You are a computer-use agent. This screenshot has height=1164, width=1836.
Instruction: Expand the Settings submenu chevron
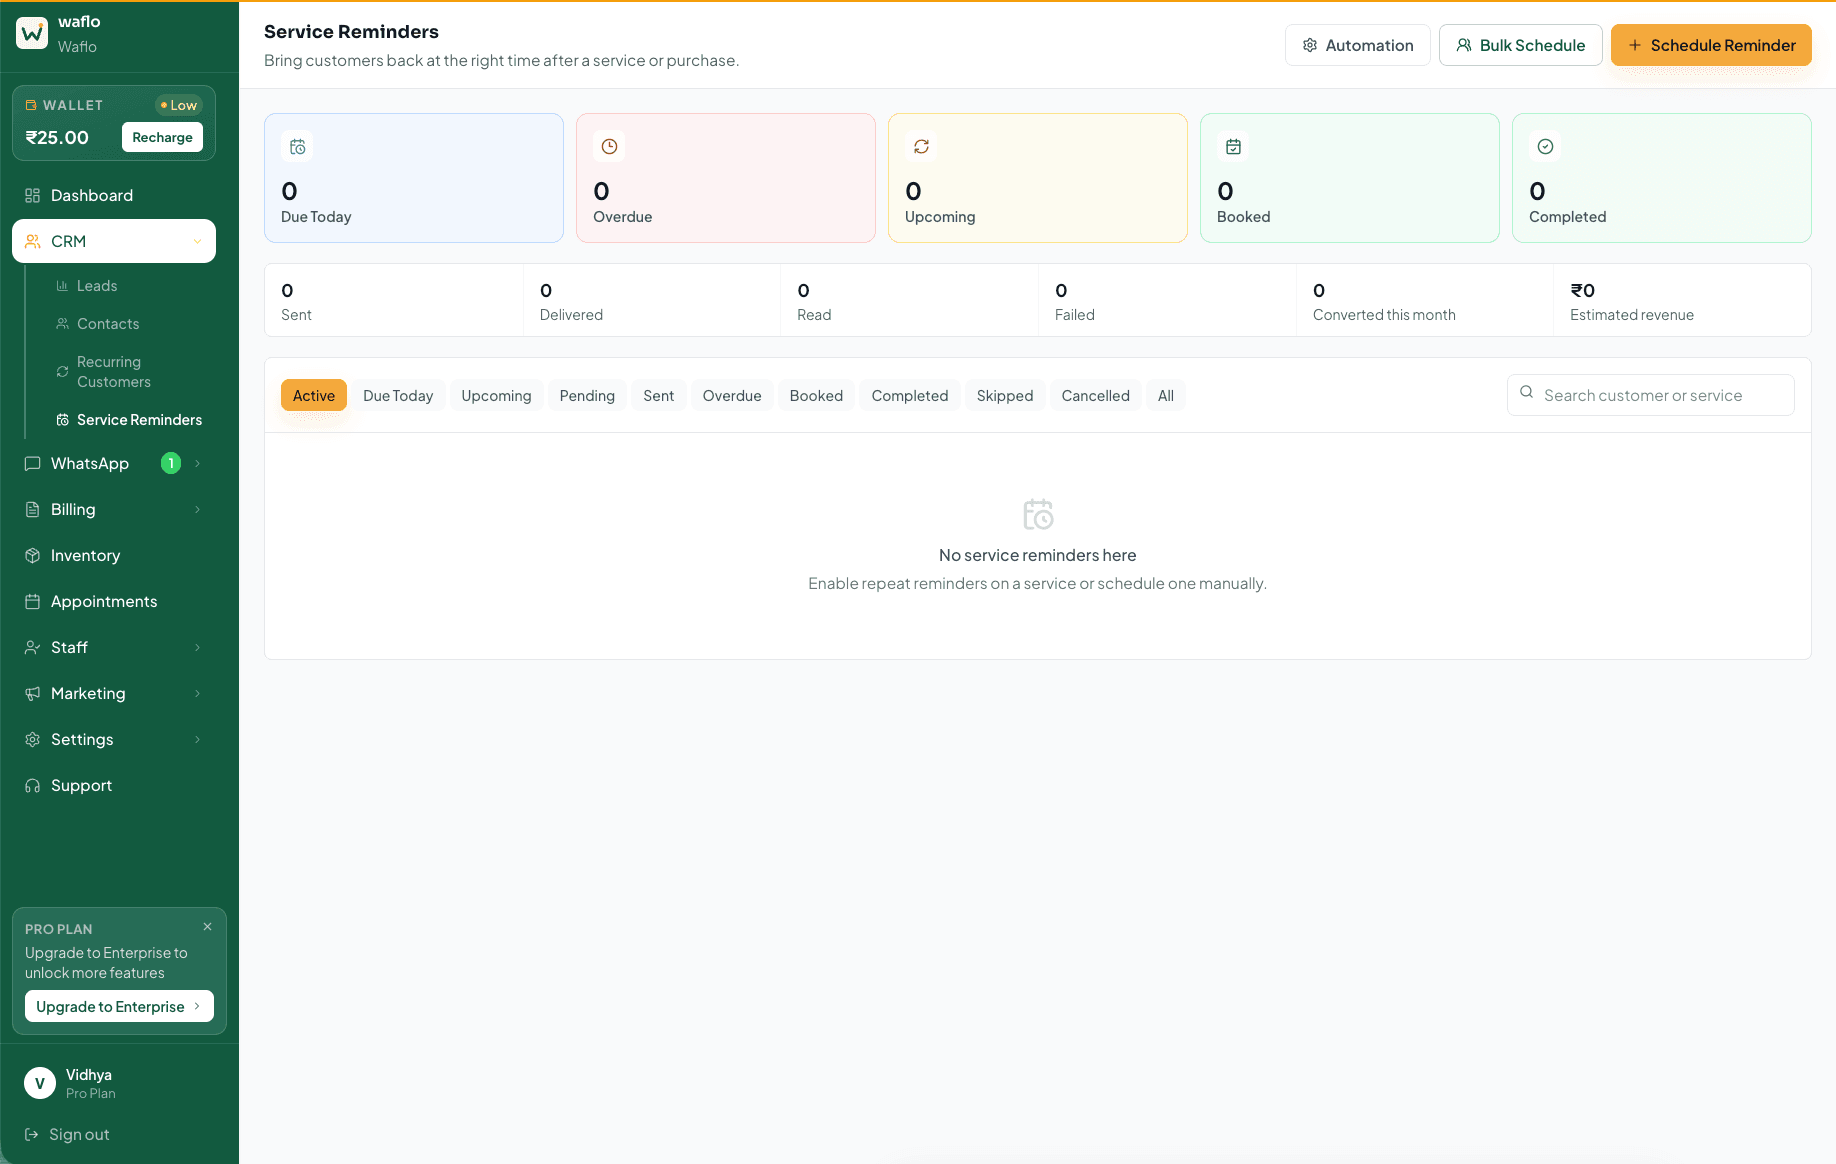point(197,739)
